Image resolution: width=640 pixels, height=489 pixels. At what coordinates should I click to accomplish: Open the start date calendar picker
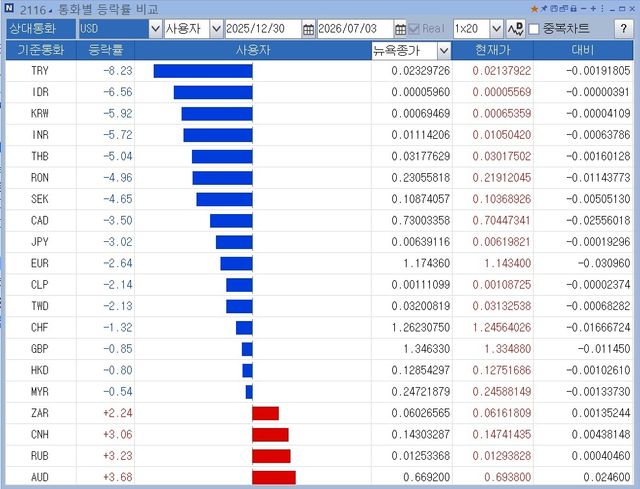(309, 29)
